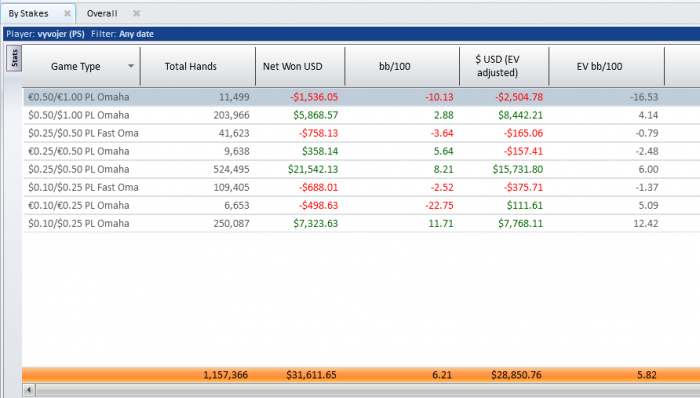Click the $15,731.80 EV adjusted cell

click(518, 169)
